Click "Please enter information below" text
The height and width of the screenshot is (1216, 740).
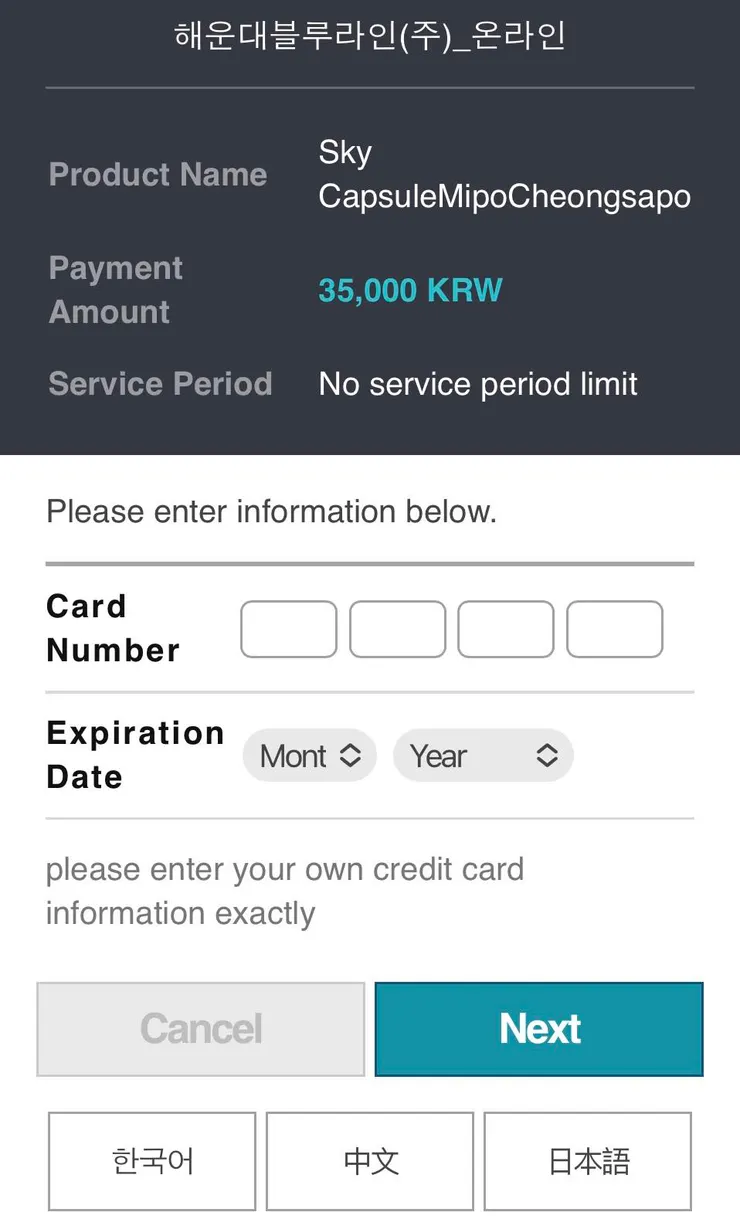pyautogui.click(x=271, y=512)
